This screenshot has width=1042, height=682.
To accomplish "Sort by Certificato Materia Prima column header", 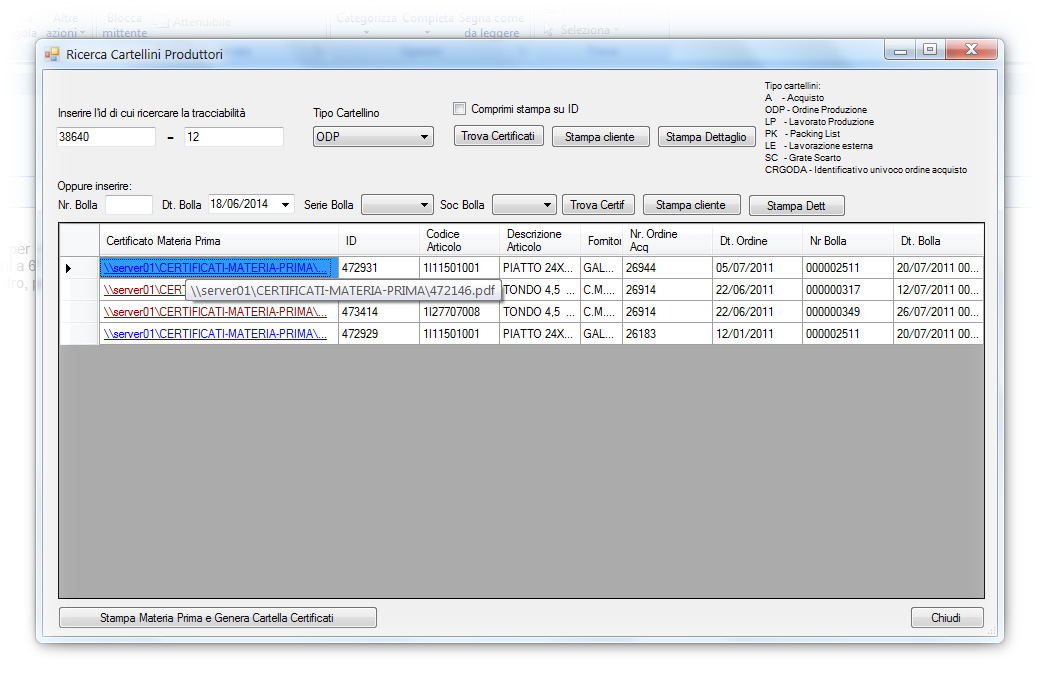I will pyautogui.click(x=219, y=241).
